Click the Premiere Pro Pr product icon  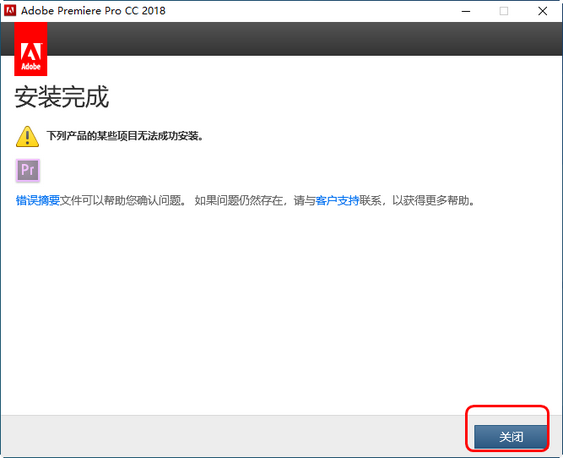(x=28, y=170)
